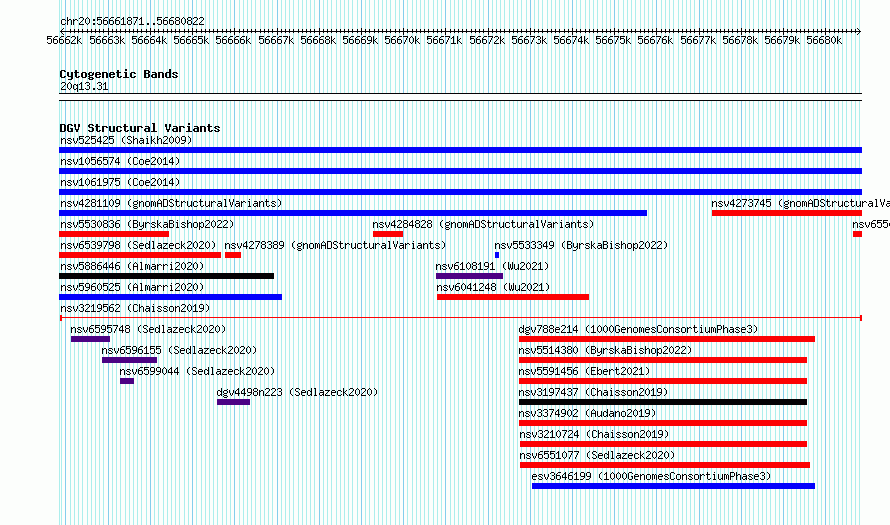Click the nsv5530836 (ByrskaBishop2022) label
This screenshot has width=890, height=525.
(147, 224)
